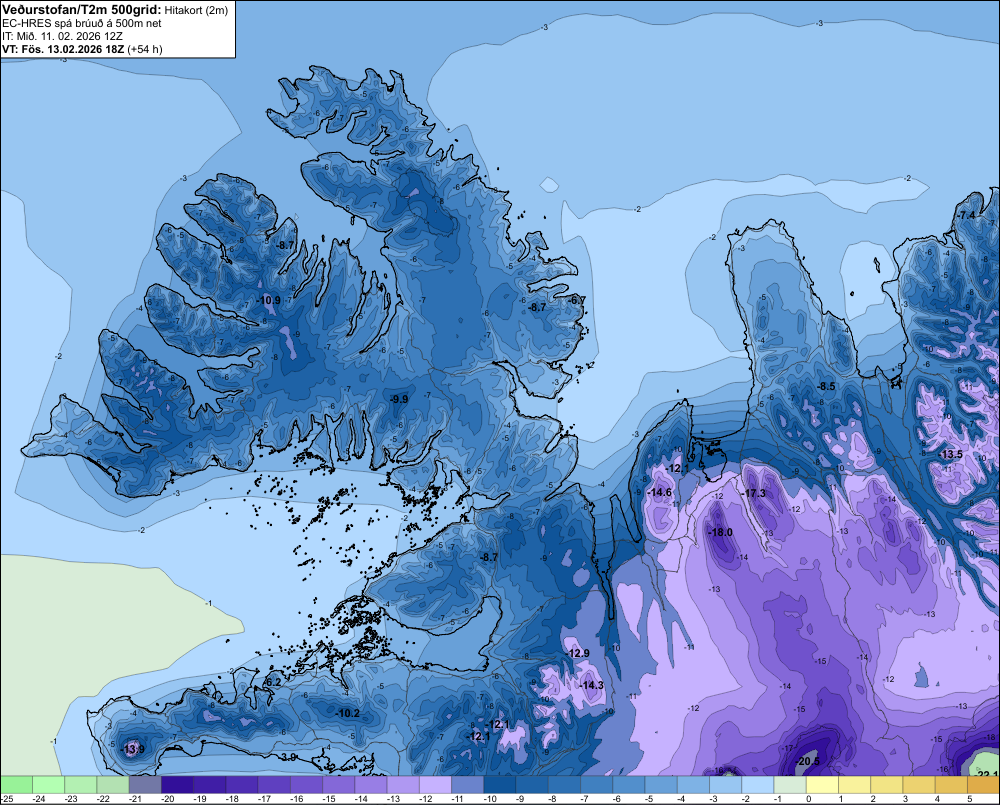Select the 4 legend color swatch

[951, 785]
